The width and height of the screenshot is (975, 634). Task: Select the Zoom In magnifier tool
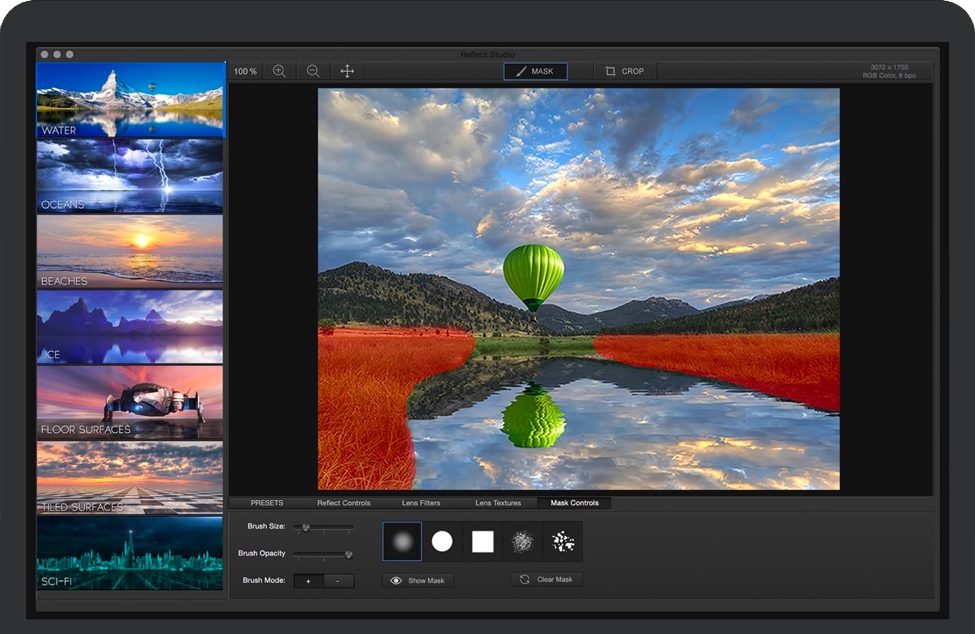tap(280, 71)
